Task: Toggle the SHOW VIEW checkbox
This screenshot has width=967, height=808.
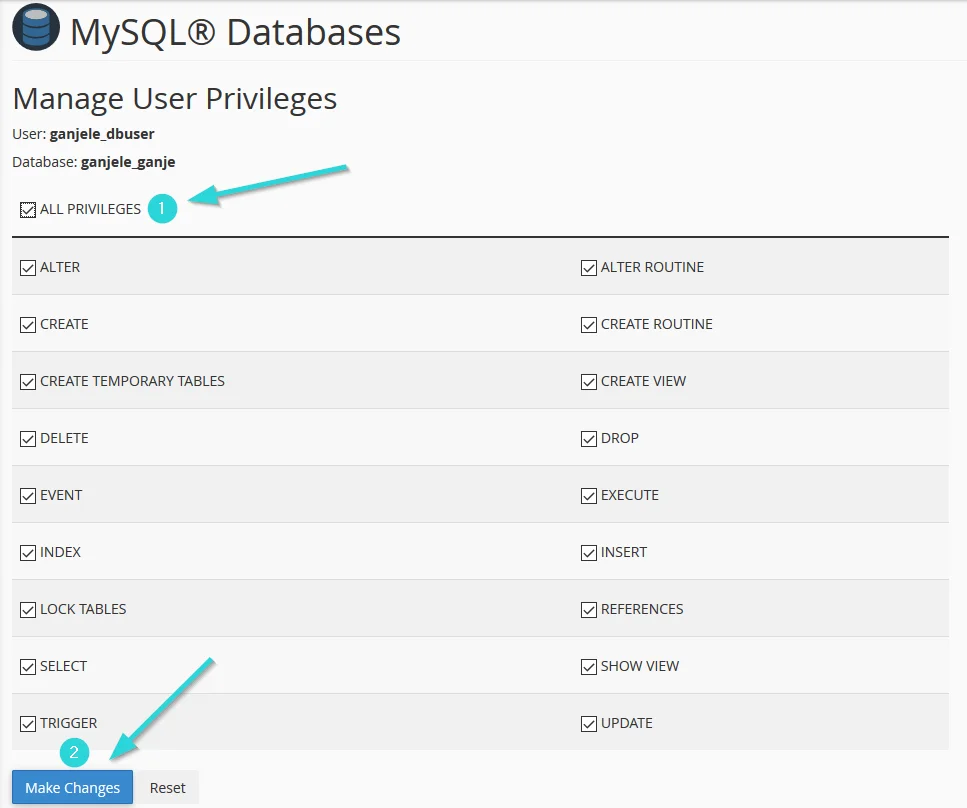Action: 589,667
